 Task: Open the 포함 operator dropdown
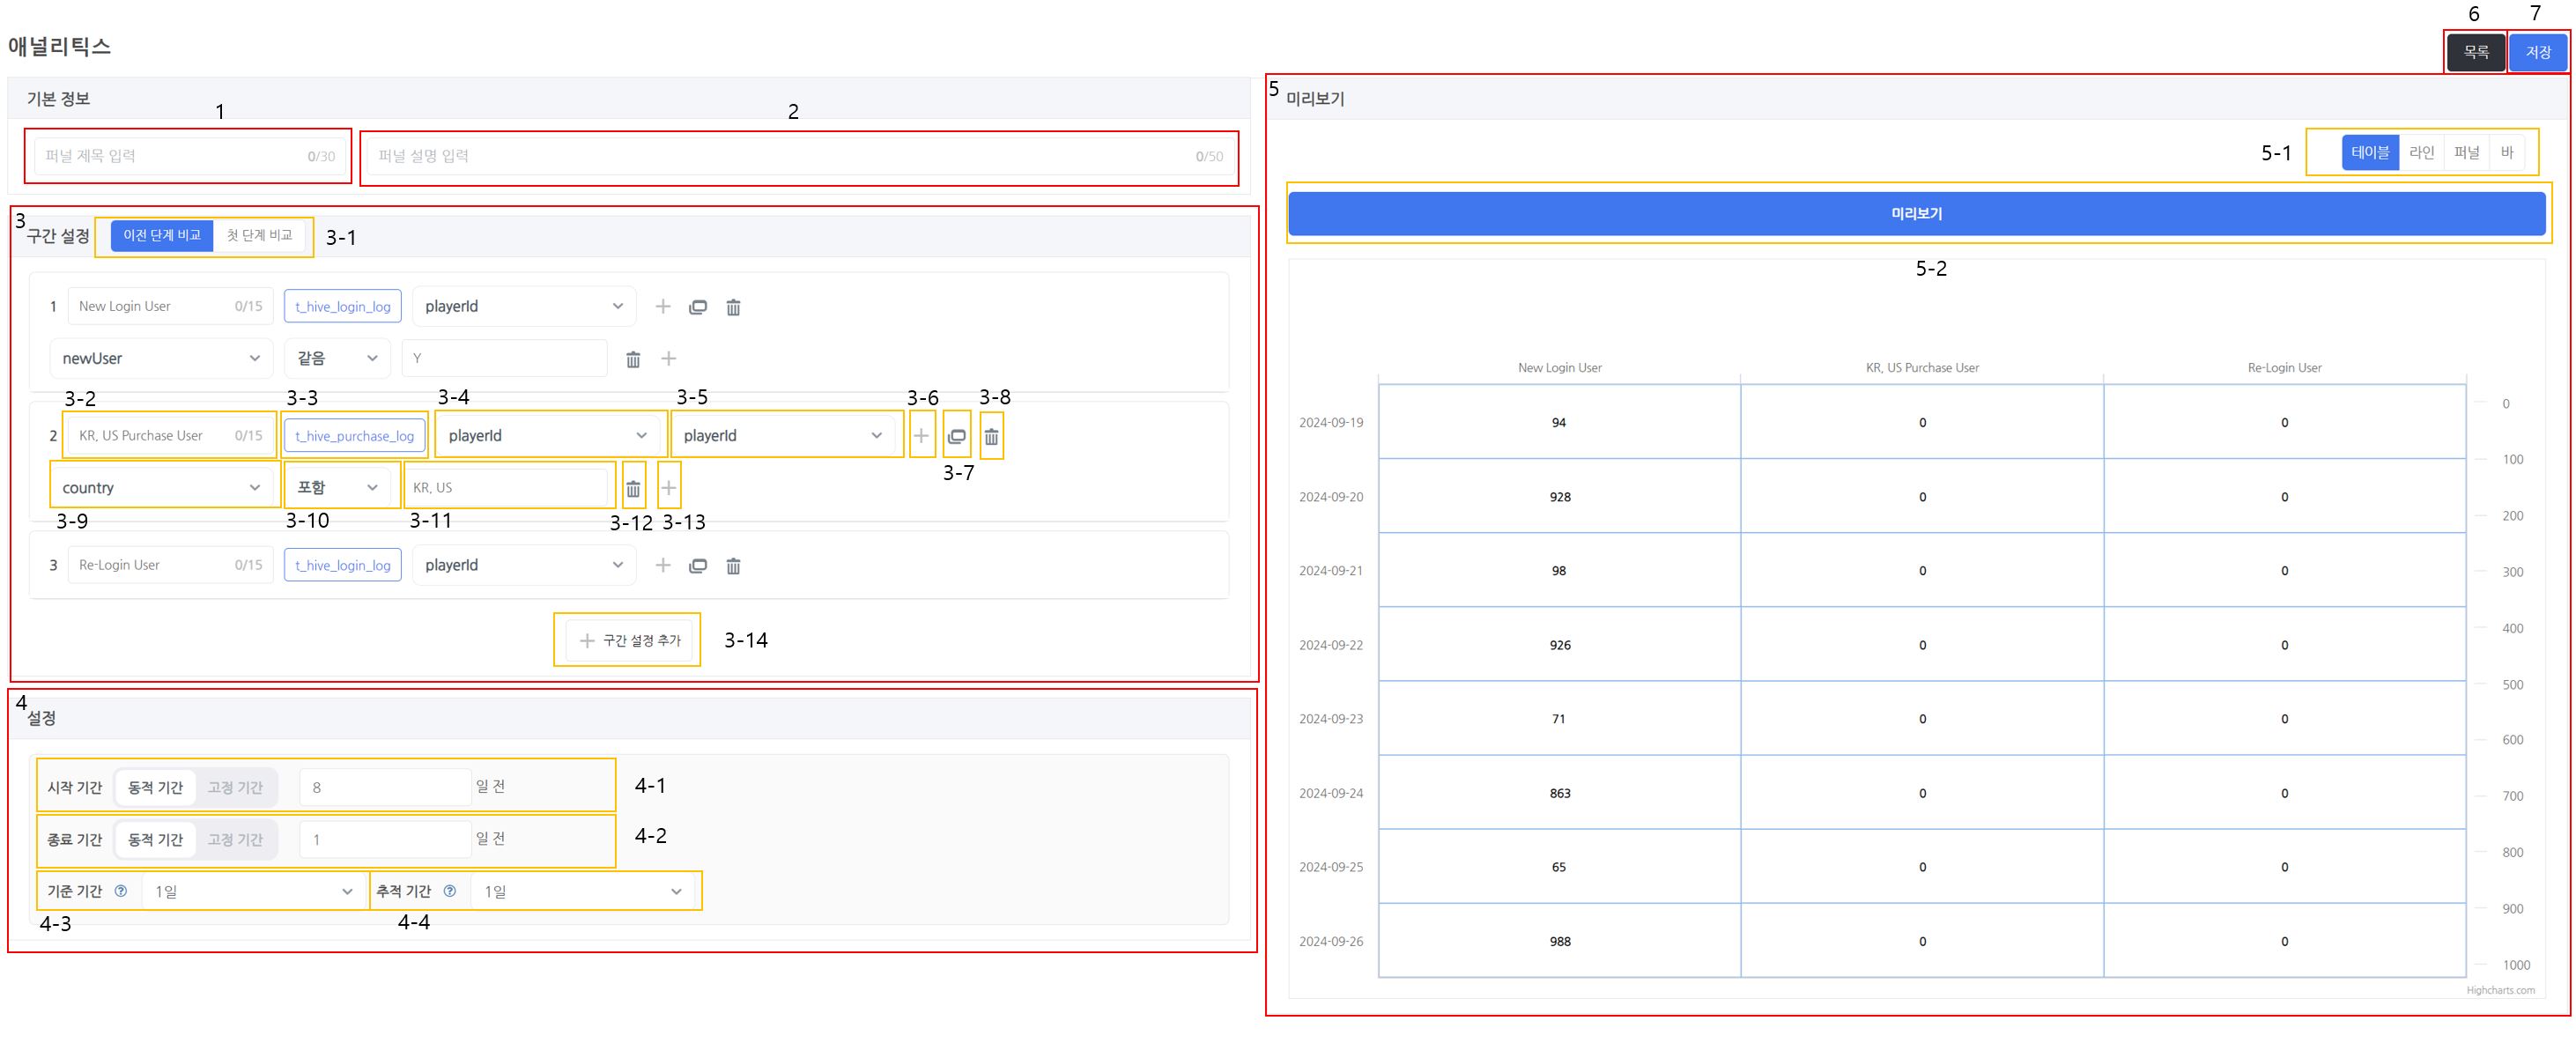337,488
